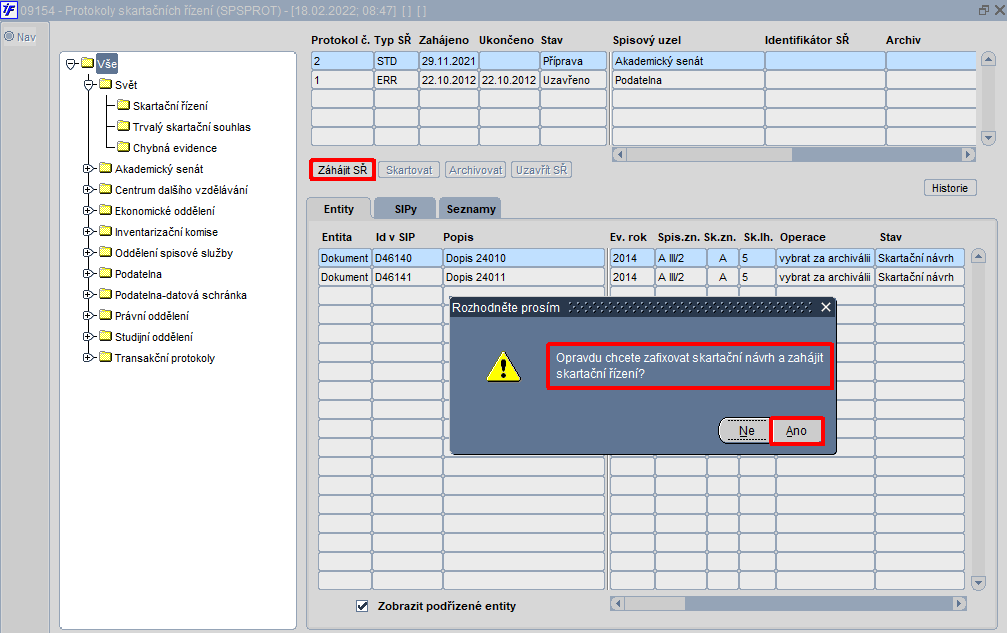Switch to the Seznamy tab
This screenshot has width=1007, height=633.
[469, 209]
